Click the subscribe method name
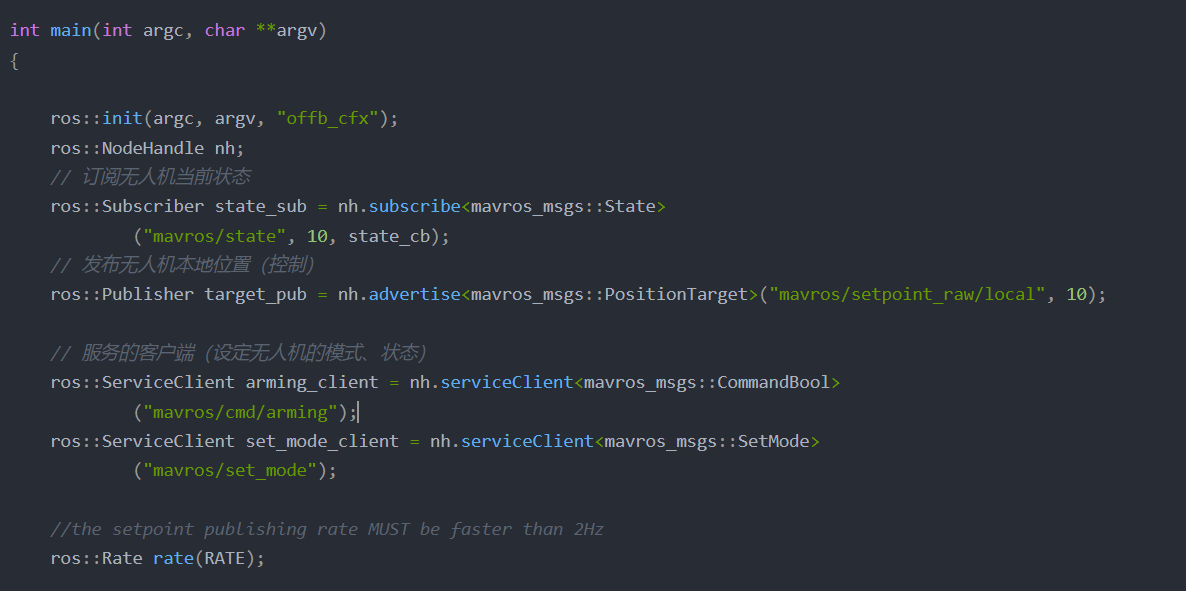This screenshot has width=1186, height=591. point(414,205)
